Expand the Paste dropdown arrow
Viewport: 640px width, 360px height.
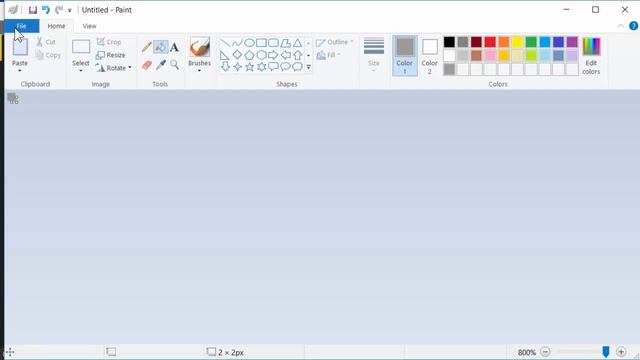(x=20, y=71)
